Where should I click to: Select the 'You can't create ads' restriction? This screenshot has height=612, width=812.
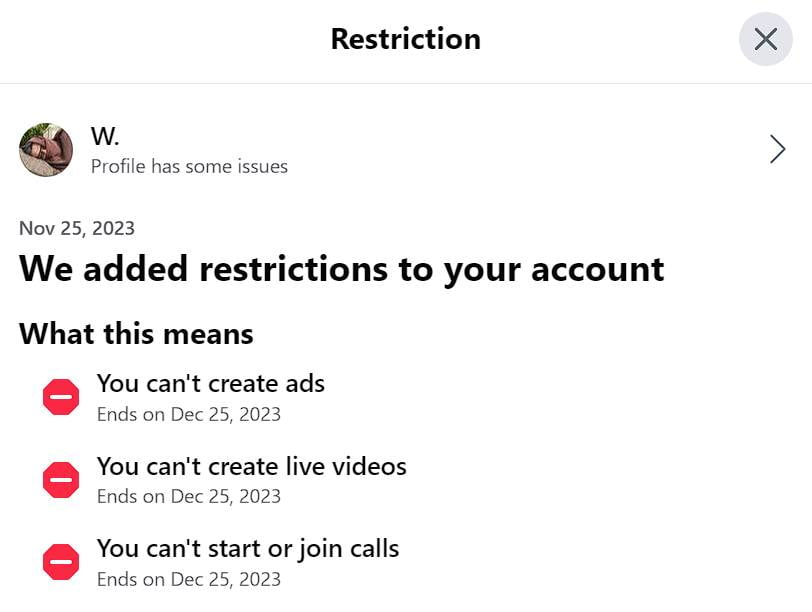tap(210, 383)
